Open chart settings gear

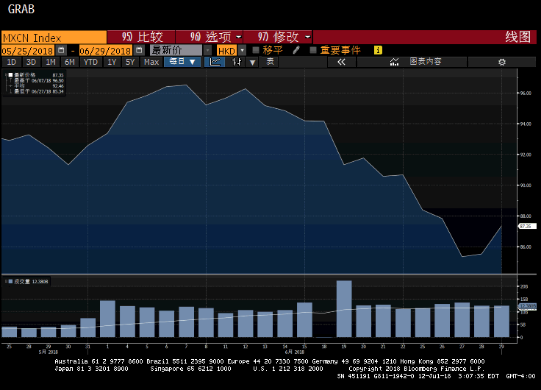[x=502, y=62]
